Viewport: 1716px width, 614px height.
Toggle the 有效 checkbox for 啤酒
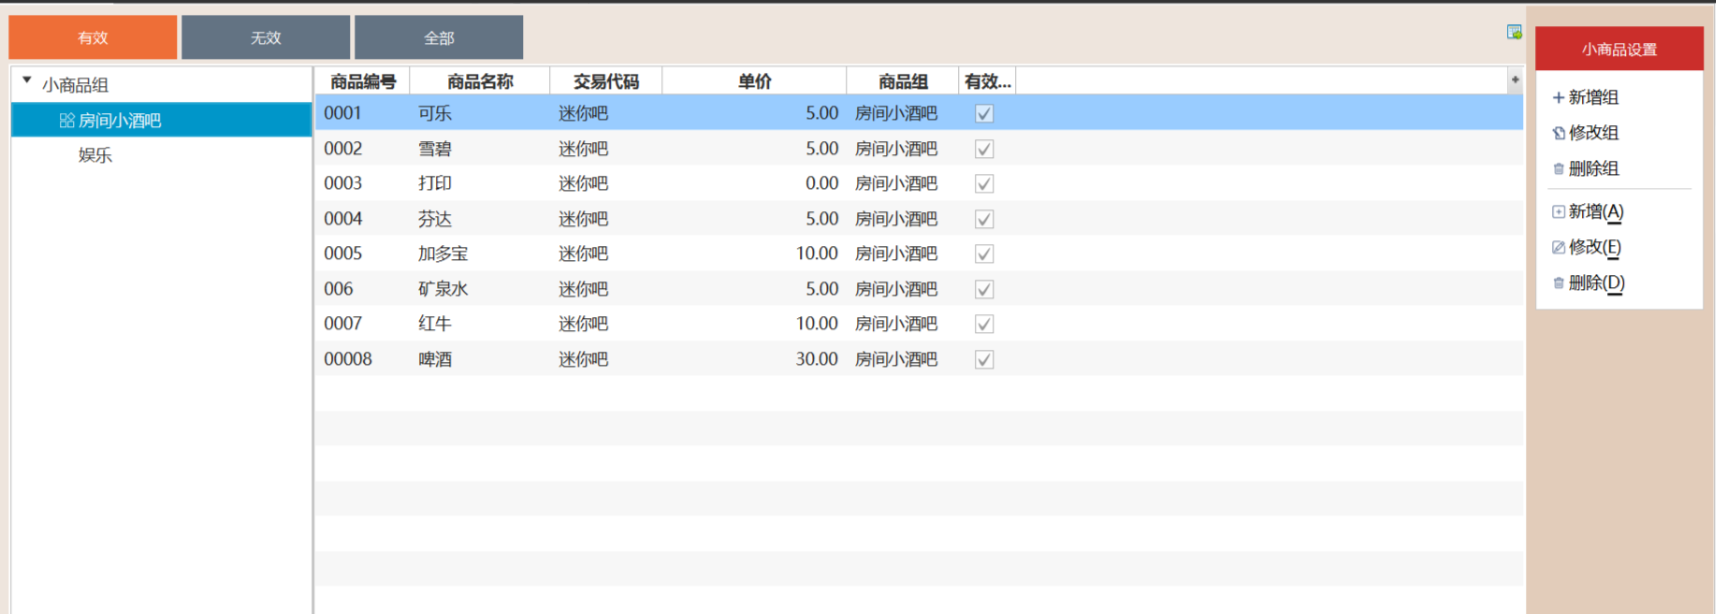click(984, 360)
